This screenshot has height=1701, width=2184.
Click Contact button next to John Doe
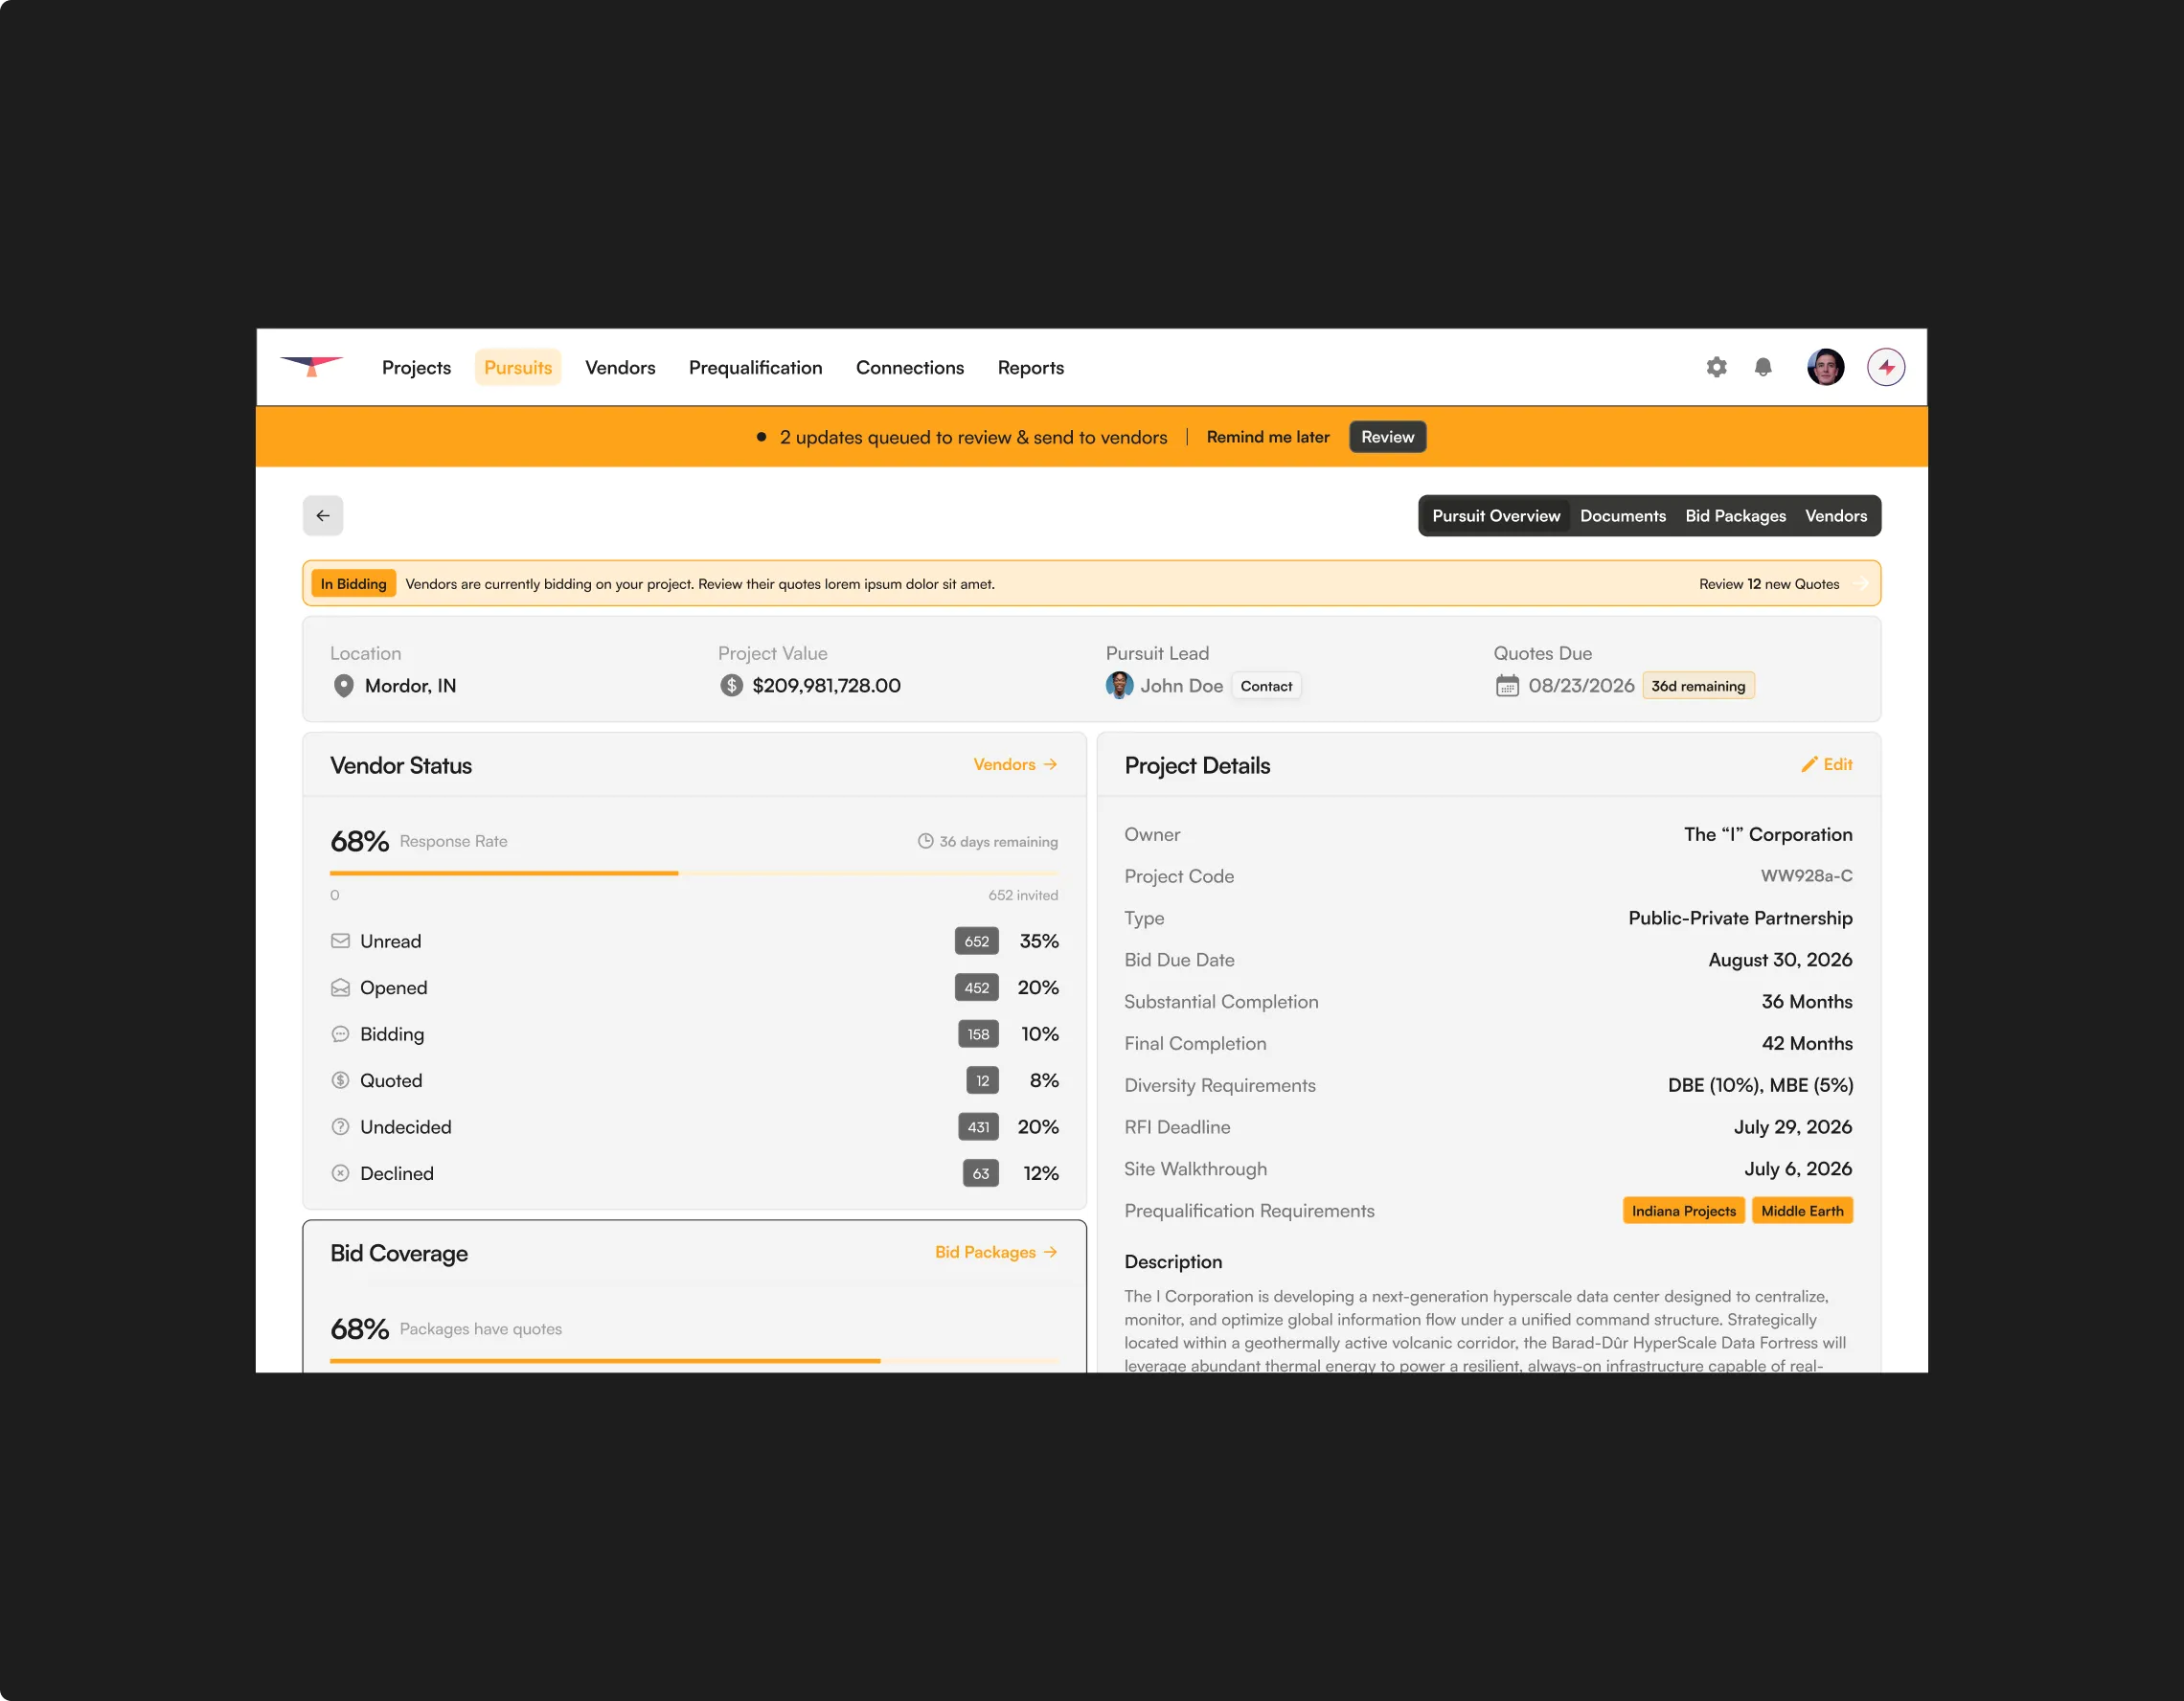pos(1265,686)
